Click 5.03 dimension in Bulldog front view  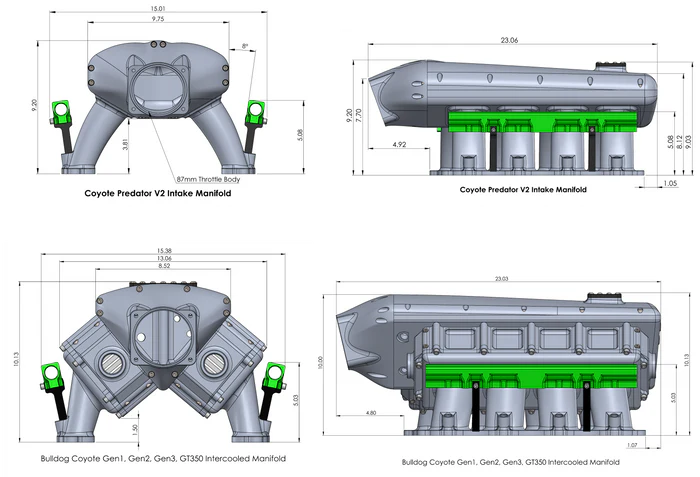pos(297,400)
